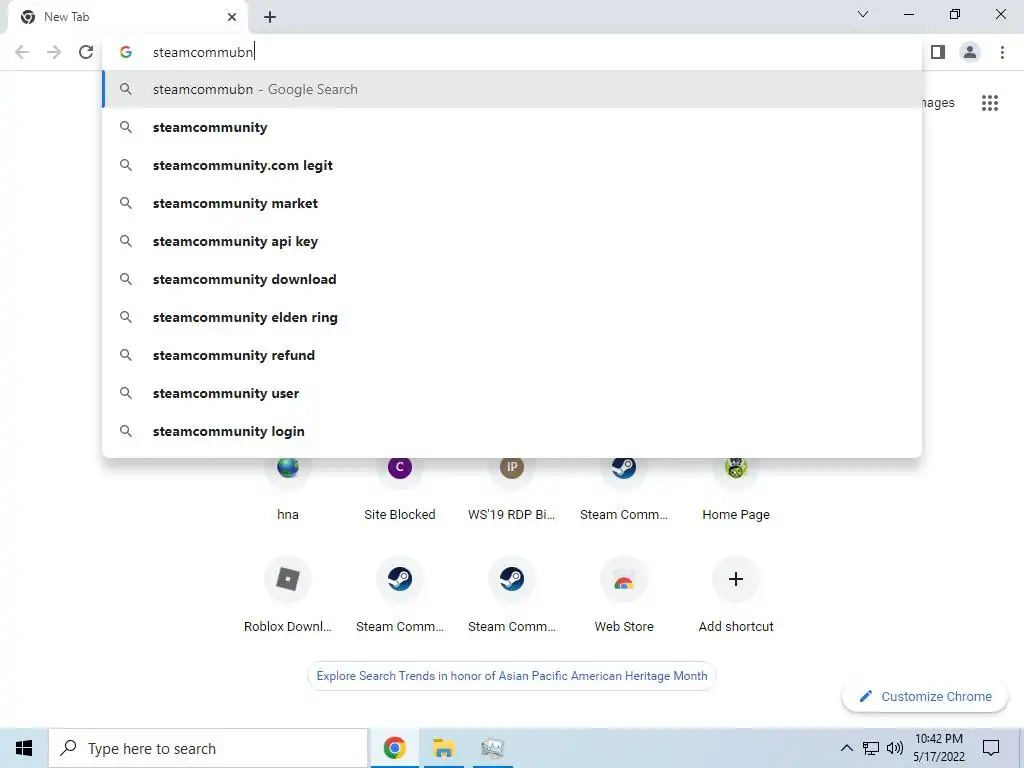Viewport: 1024px width, 768px height.
Task: Open Steam Comm shortcut next to Roblox
Action: tap(400, 594)
